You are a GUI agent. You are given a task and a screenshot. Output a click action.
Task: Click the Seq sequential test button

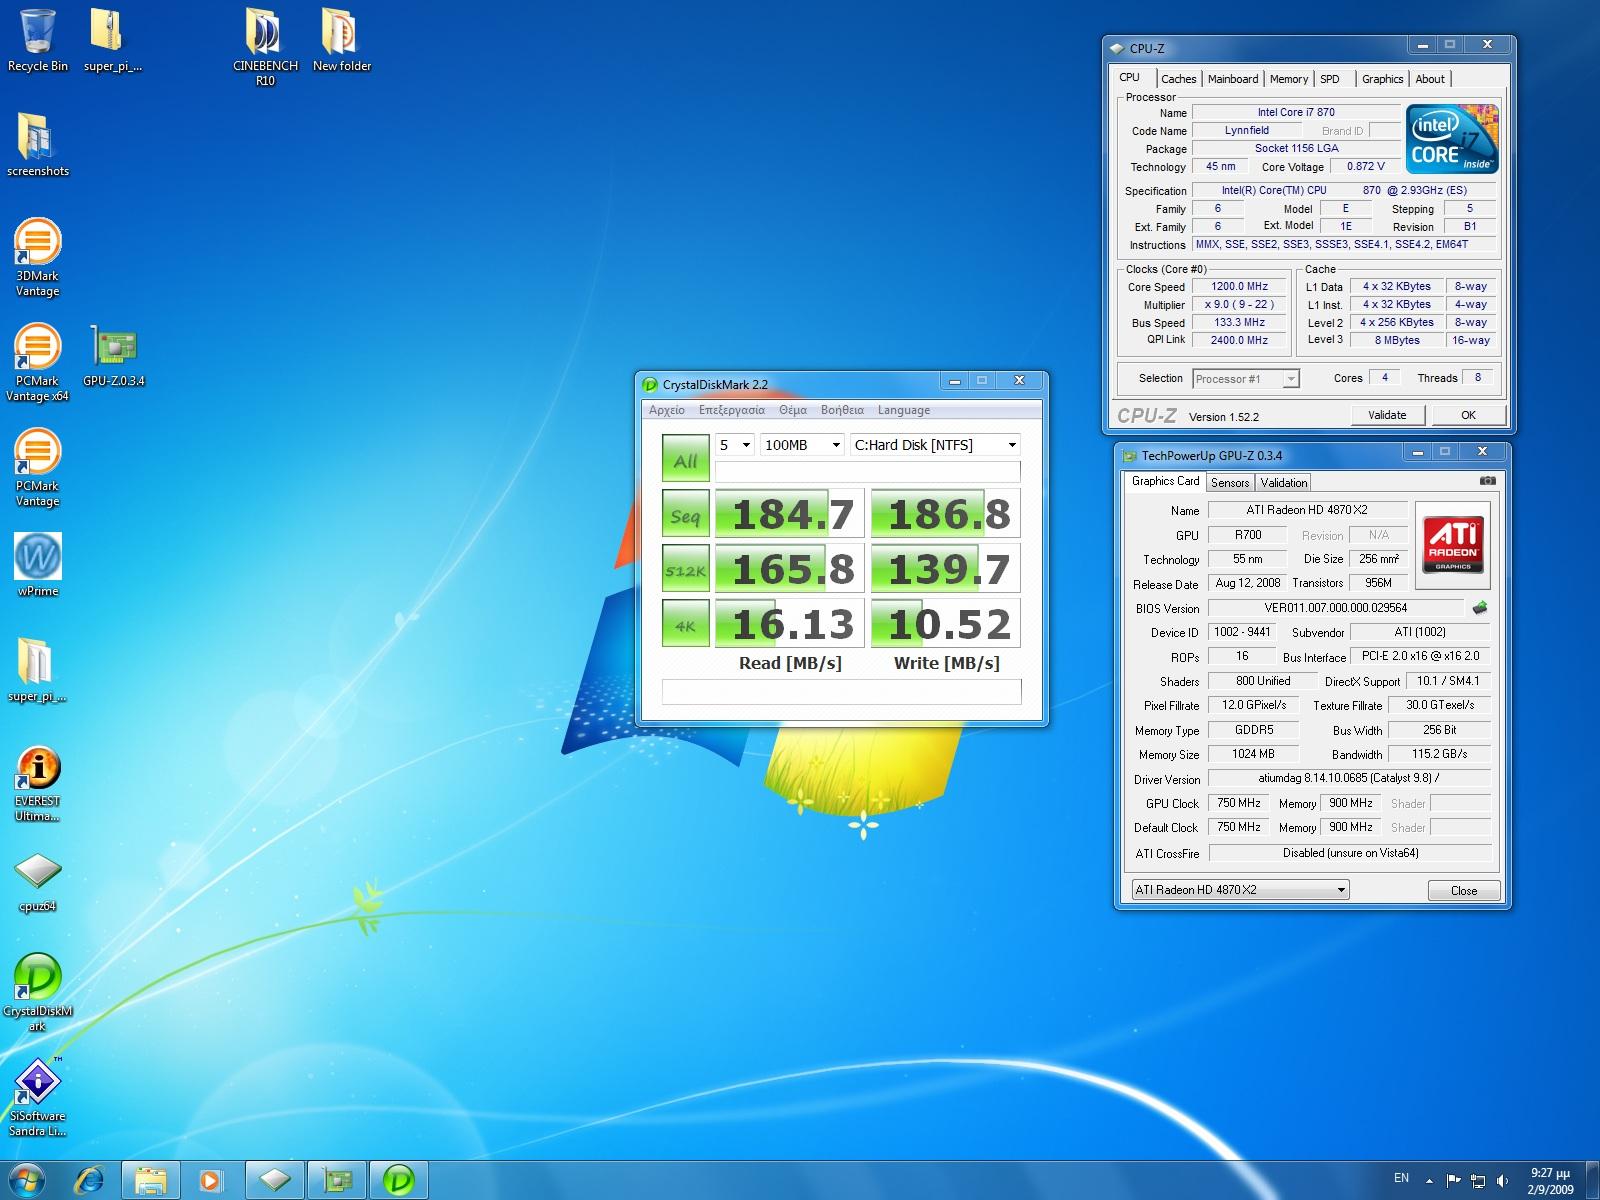[685, 515]
